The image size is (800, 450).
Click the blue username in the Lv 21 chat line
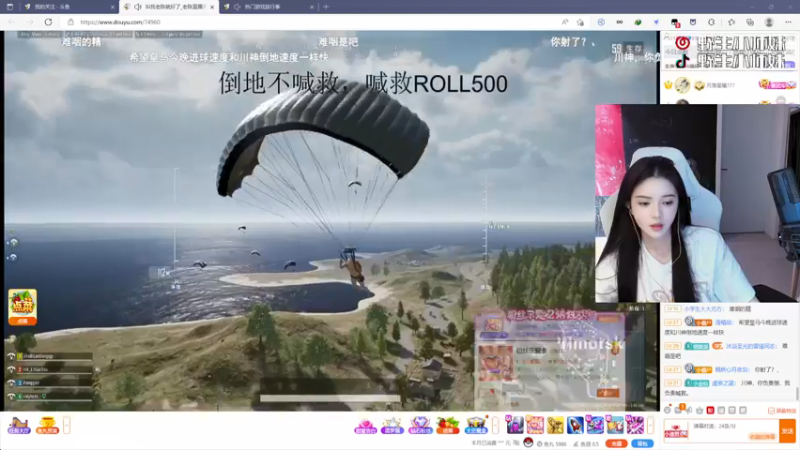click(724, 383)
